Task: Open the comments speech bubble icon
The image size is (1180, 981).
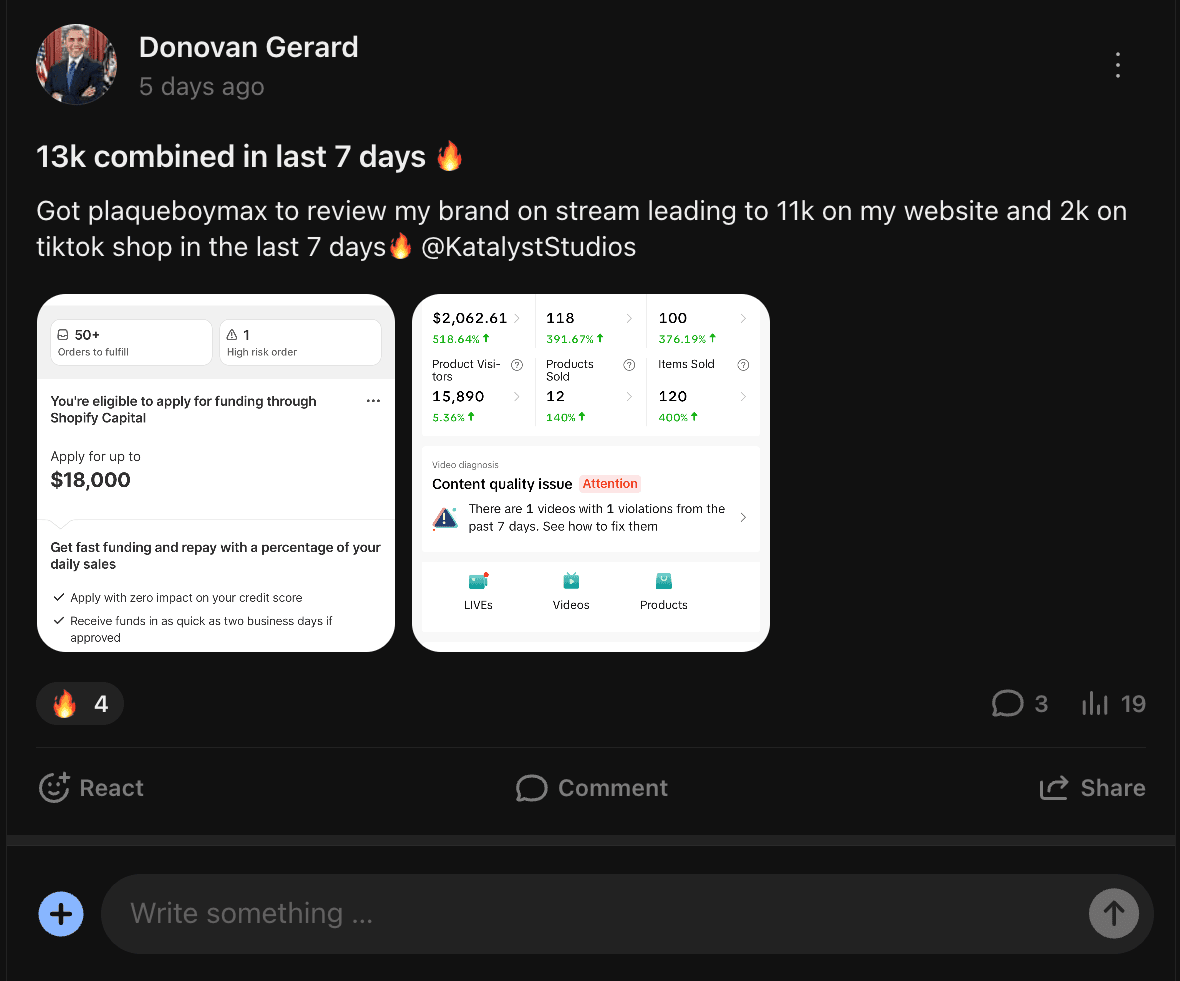Action: tap(1007, 704)
